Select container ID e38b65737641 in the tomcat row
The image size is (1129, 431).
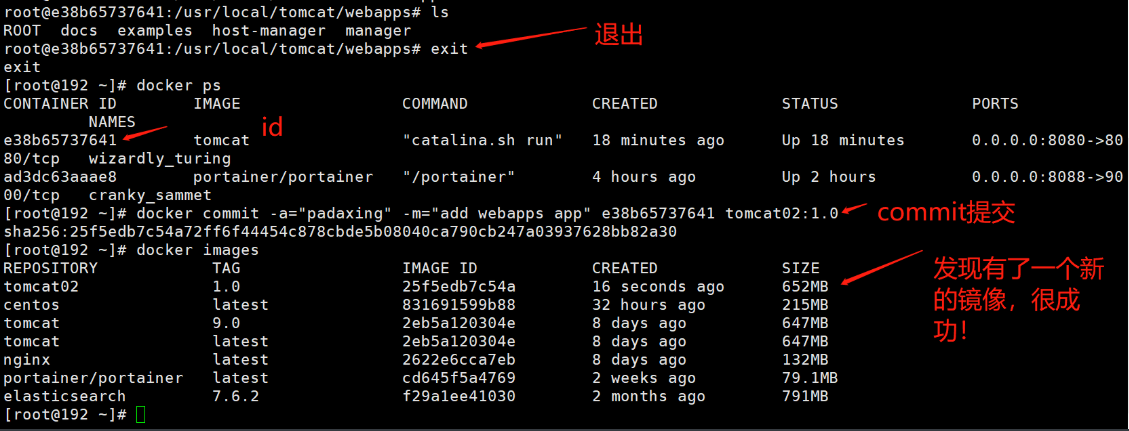coord(60,140)
